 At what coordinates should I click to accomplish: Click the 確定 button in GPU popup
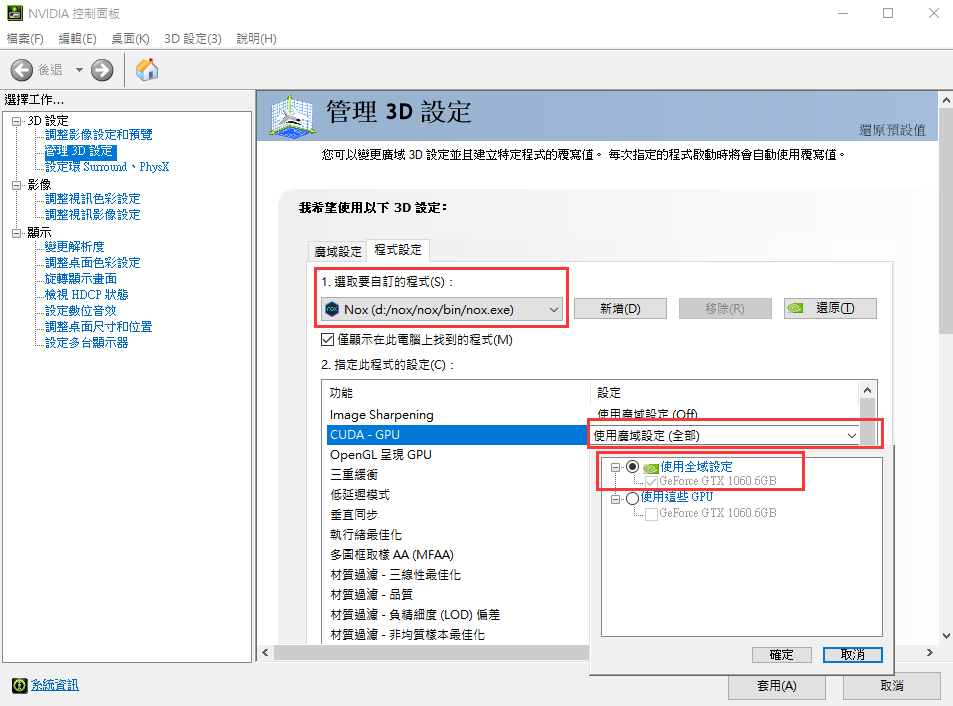point(781,655)
